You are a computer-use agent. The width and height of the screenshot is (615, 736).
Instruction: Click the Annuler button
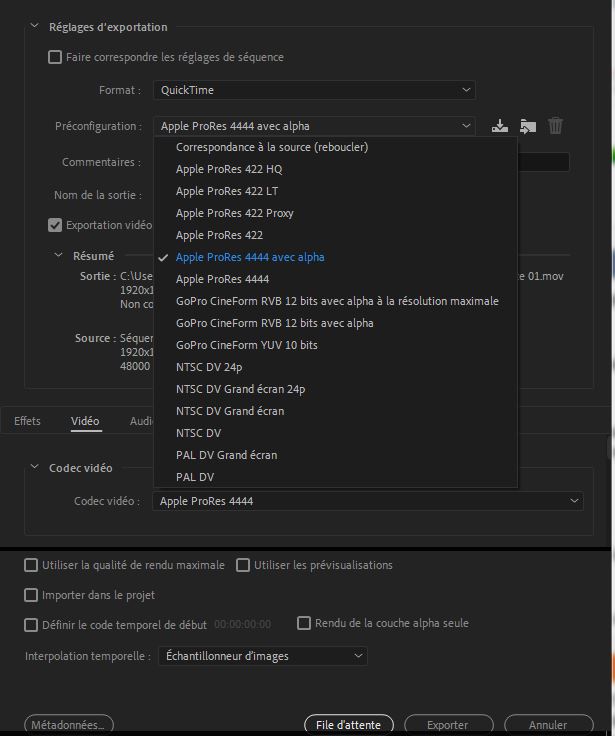[x=548, y=725]
